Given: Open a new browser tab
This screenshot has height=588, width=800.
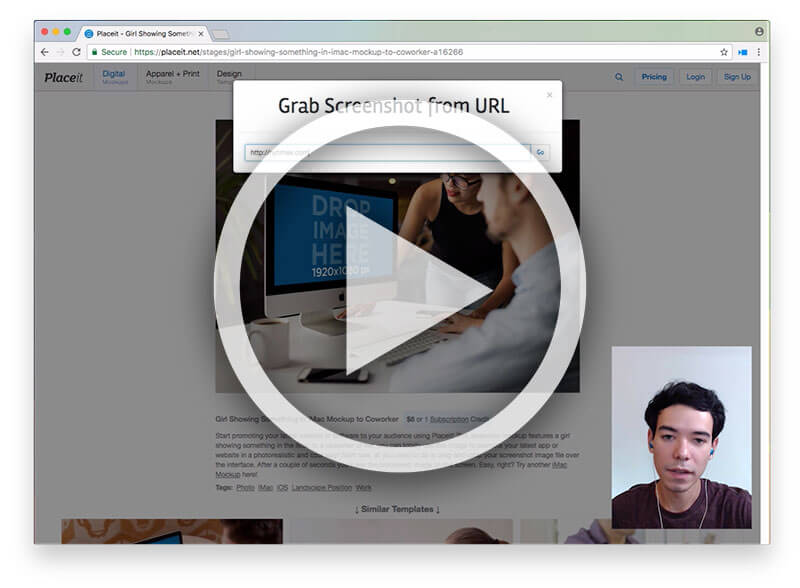Looking at the screenshot, I should [220, 34].
